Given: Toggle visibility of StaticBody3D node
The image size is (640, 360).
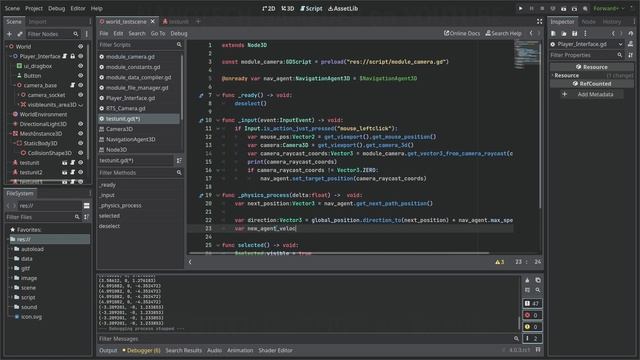Looking at the screenshot, I should tap(80, 143).
